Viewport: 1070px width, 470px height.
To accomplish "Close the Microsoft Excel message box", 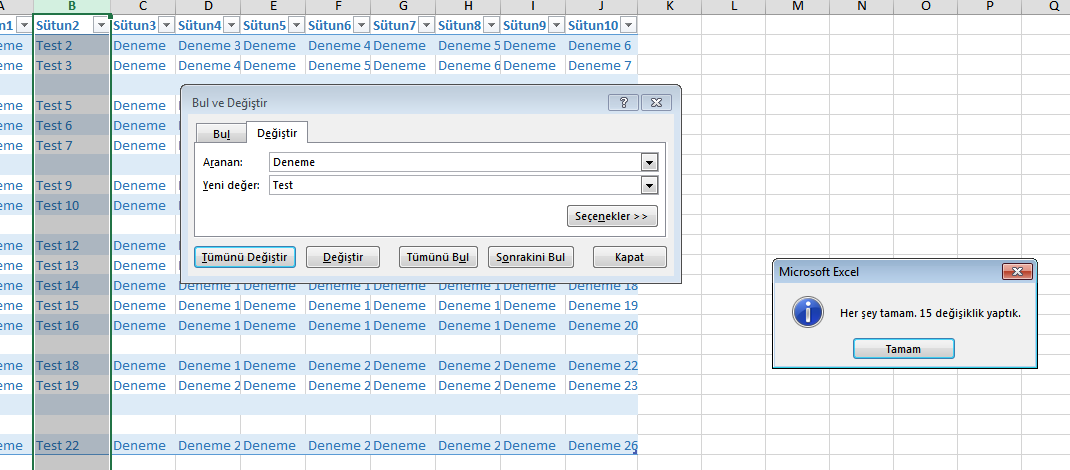I will [1017, 272].
